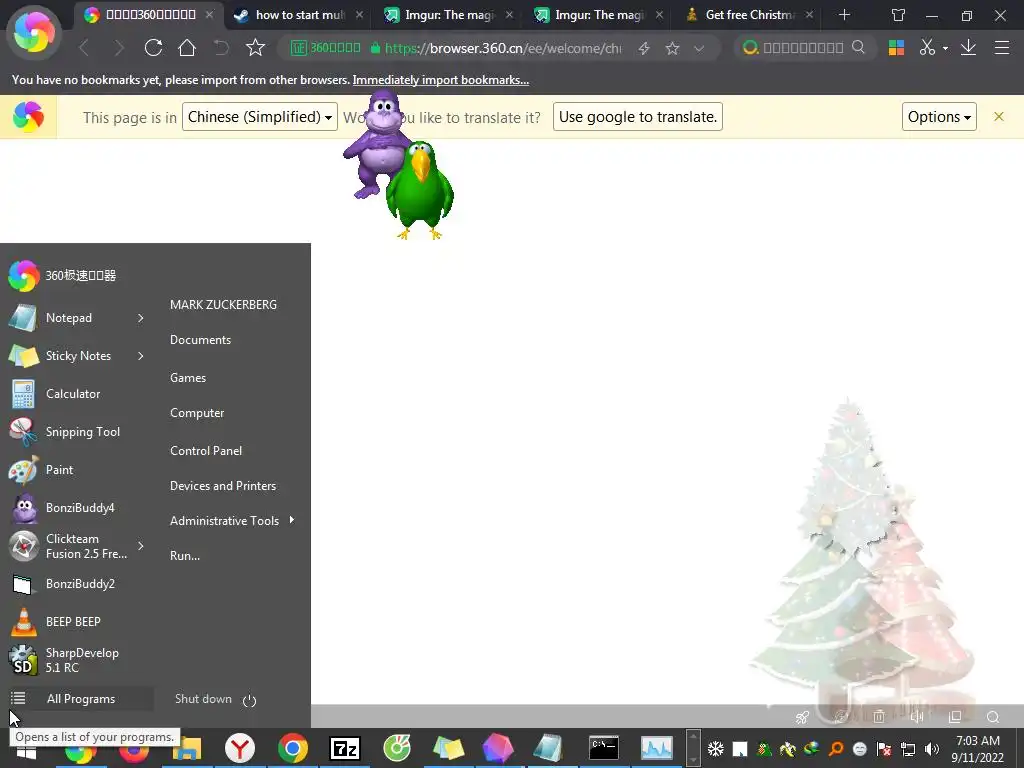The image size is (1024, 768).
Task: Click the green Peedy parrot character
Action: [419, 189]
